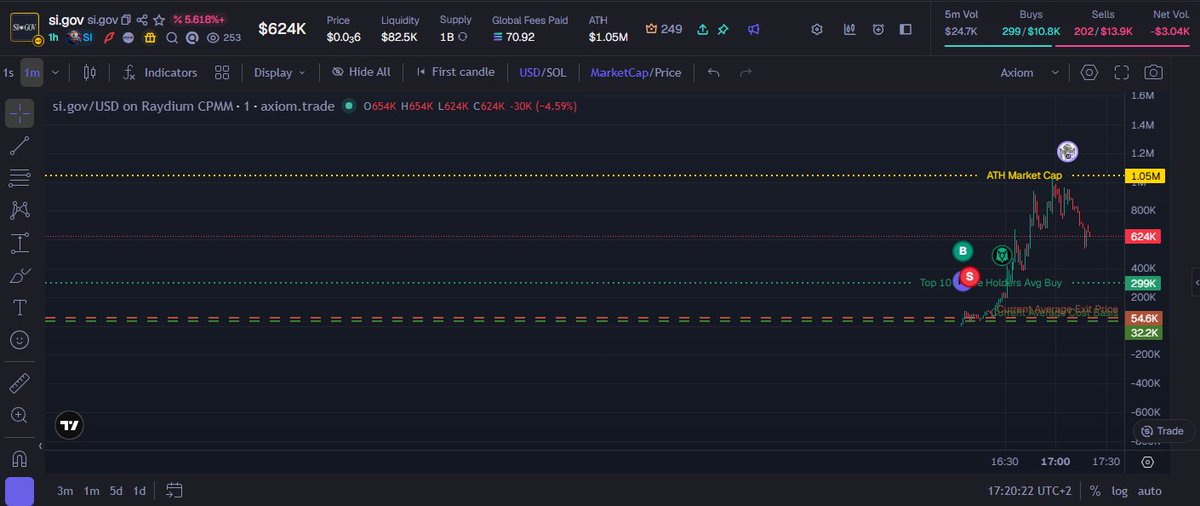Collapse the drawing toolbar arrow

(40, 447)
